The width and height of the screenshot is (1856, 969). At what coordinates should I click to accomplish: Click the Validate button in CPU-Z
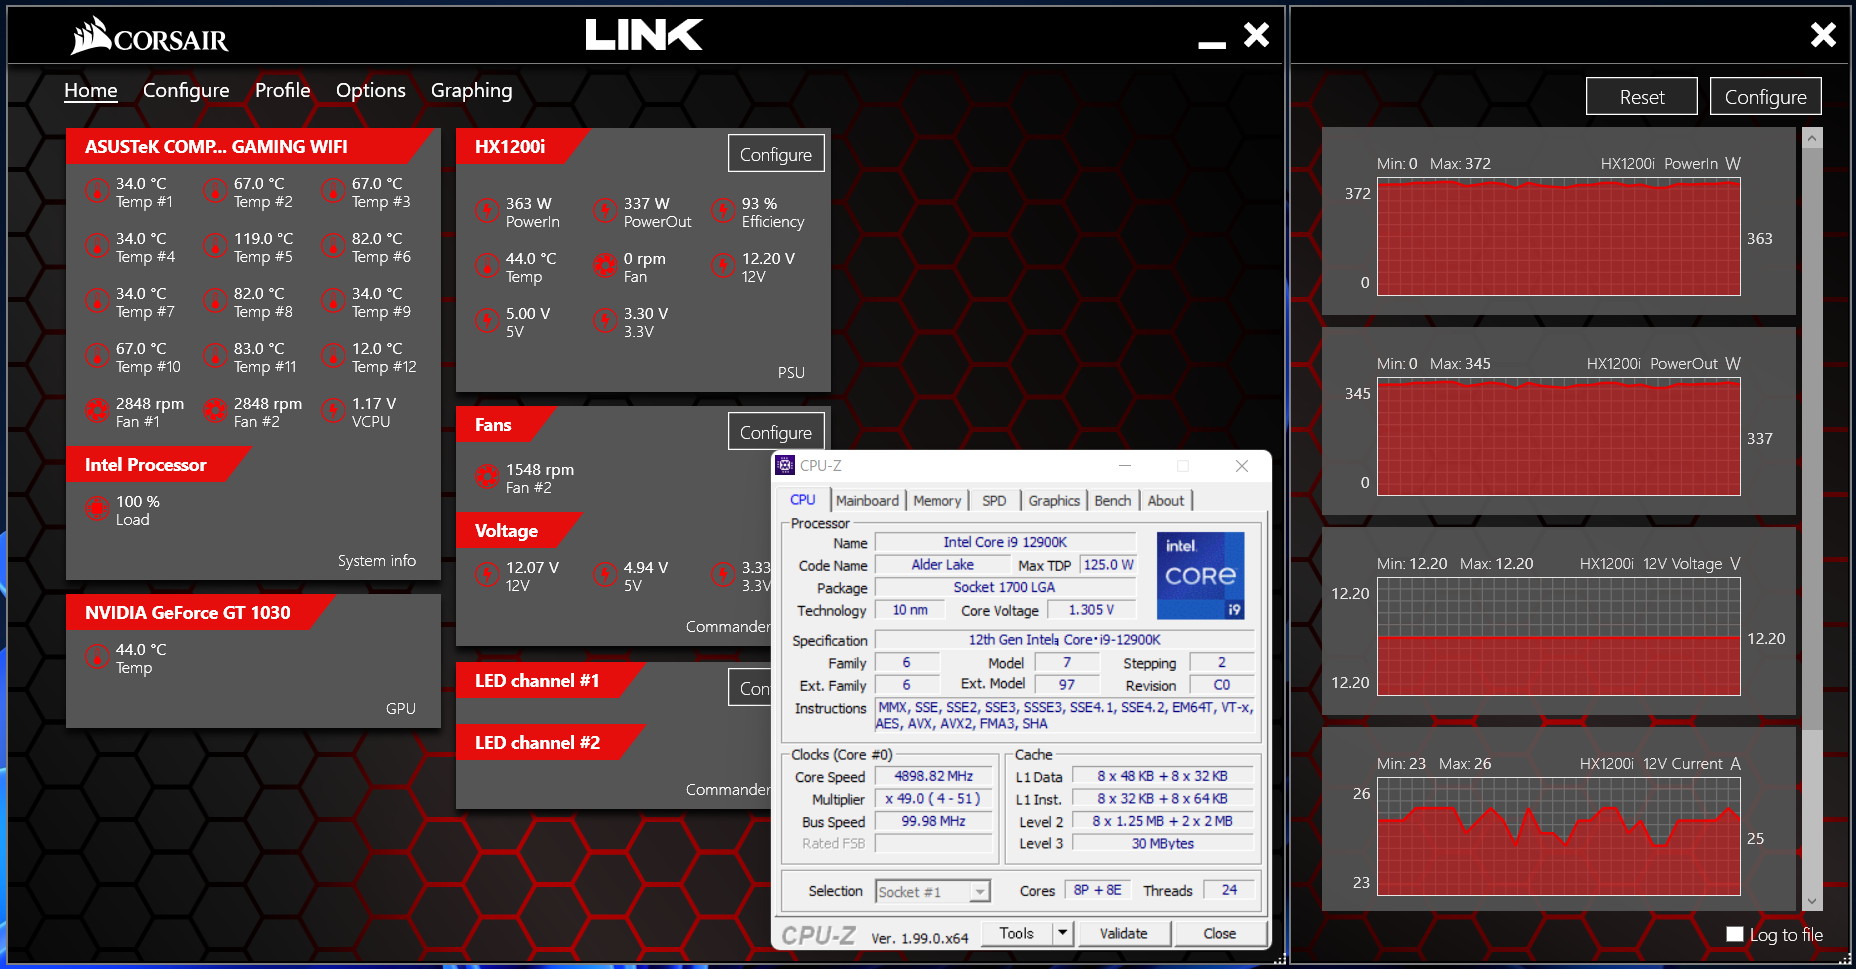tap(1124, 933)
